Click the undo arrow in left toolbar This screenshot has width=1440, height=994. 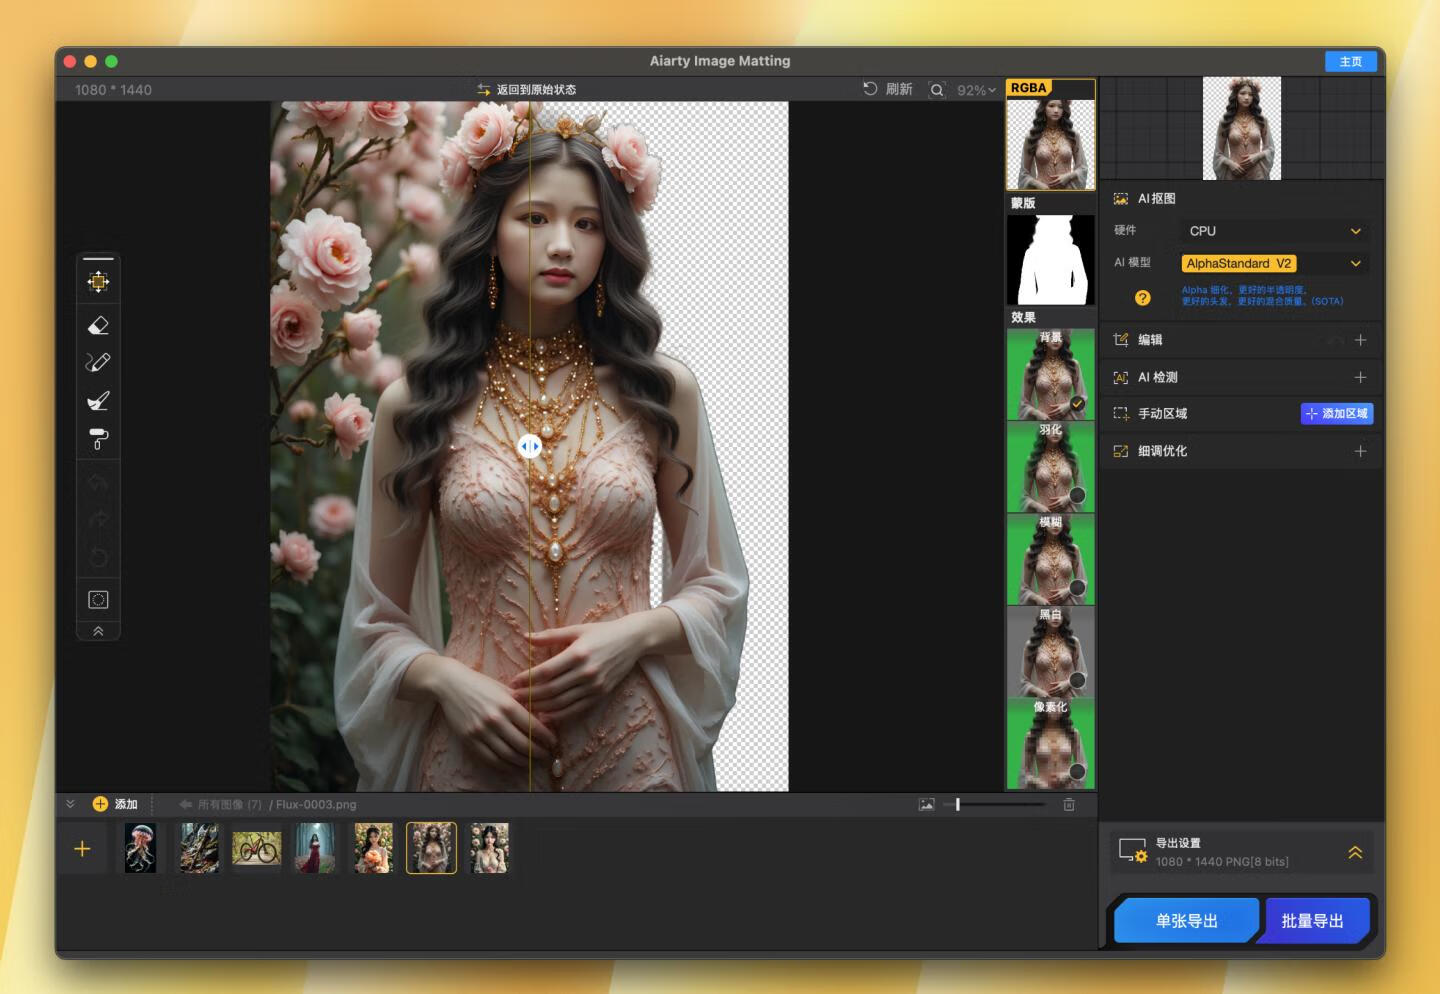[98, 483]
